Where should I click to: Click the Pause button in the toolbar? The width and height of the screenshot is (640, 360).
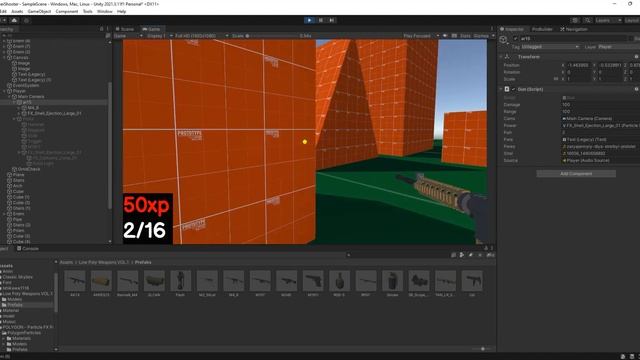(321, 20)
